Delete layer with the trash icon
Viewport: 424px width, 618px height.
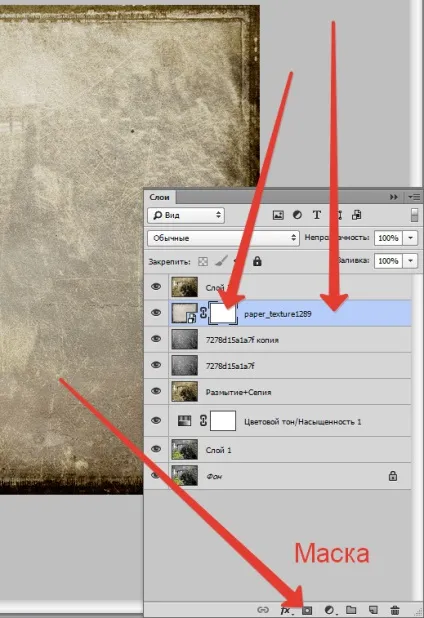coord(395,610)
